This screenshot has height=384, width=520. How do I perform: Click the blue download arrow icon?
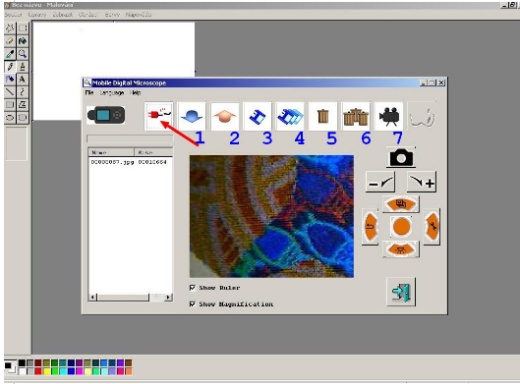(192, 116)
